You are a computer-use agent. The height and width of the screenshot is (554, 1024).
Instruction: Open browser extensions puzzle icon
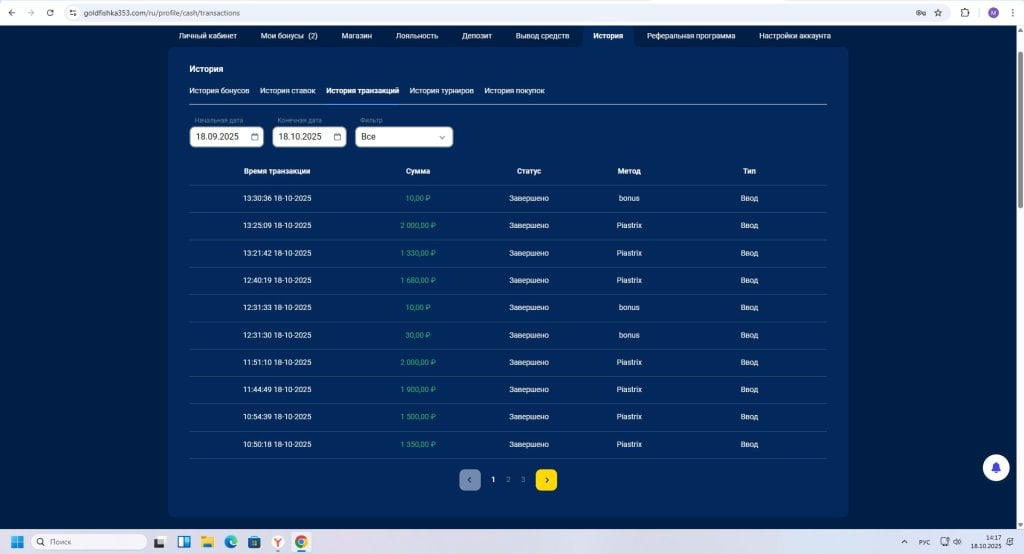pos(965,12)
